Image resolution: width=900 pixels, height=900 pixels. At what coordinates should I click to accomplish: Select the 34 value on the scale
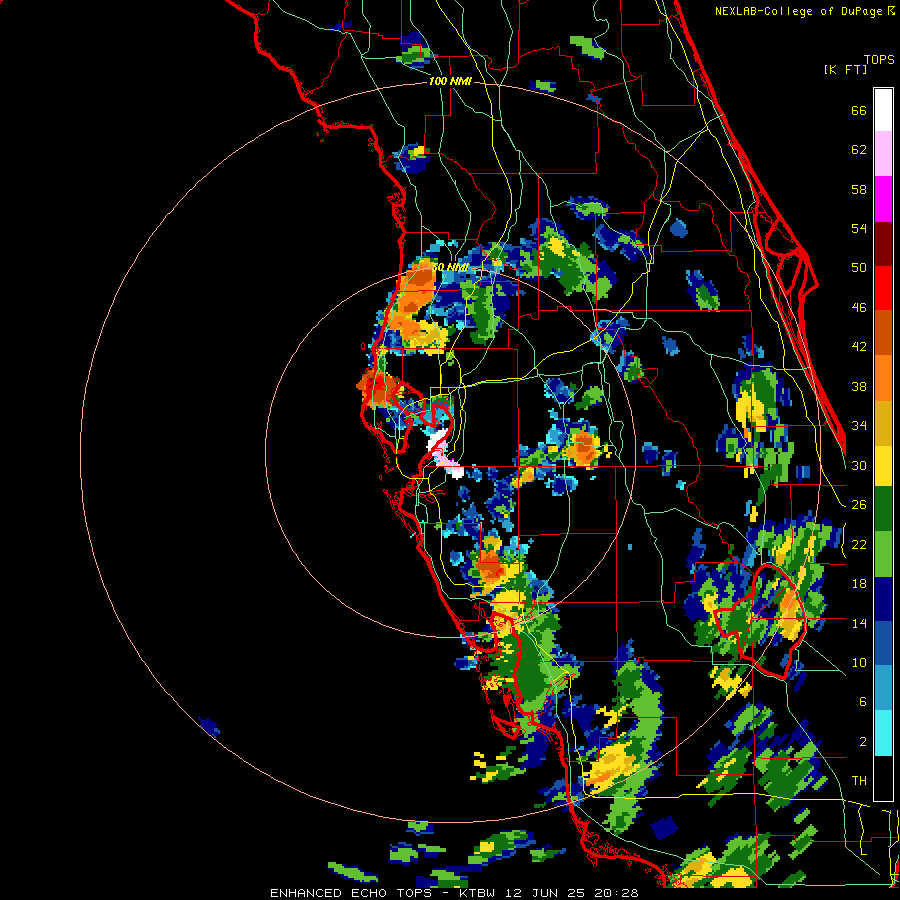pyautogui.click(x=859, y=425)
